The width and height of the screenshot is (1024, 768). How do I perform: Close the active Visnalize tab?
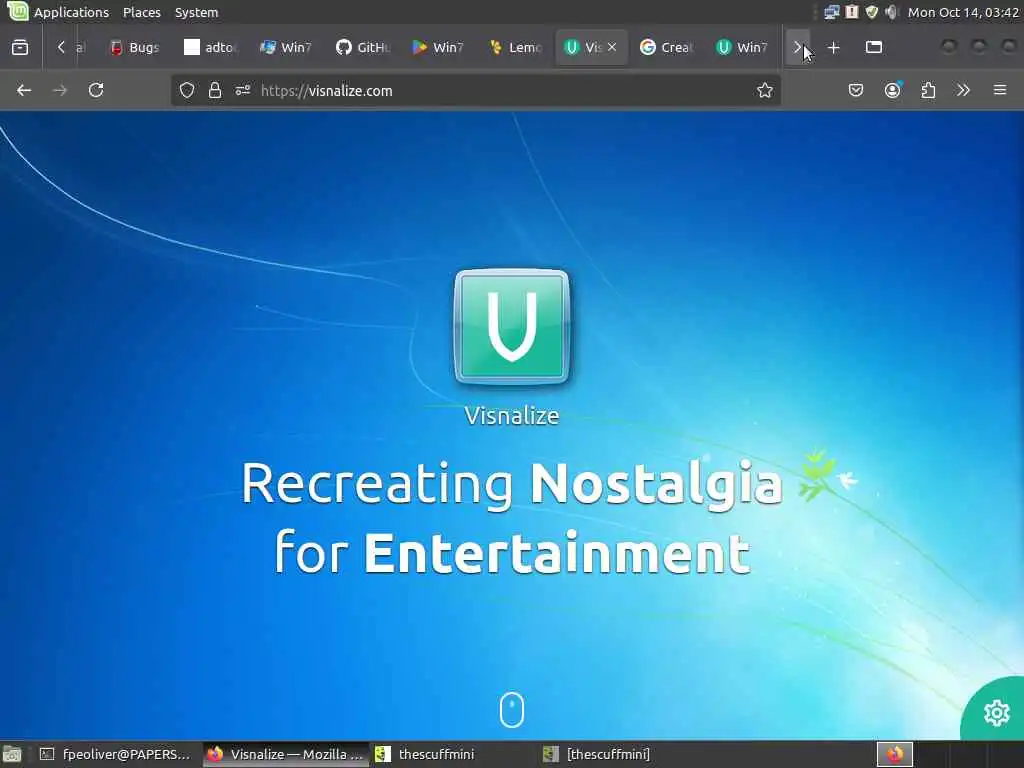tap(612, 47)
